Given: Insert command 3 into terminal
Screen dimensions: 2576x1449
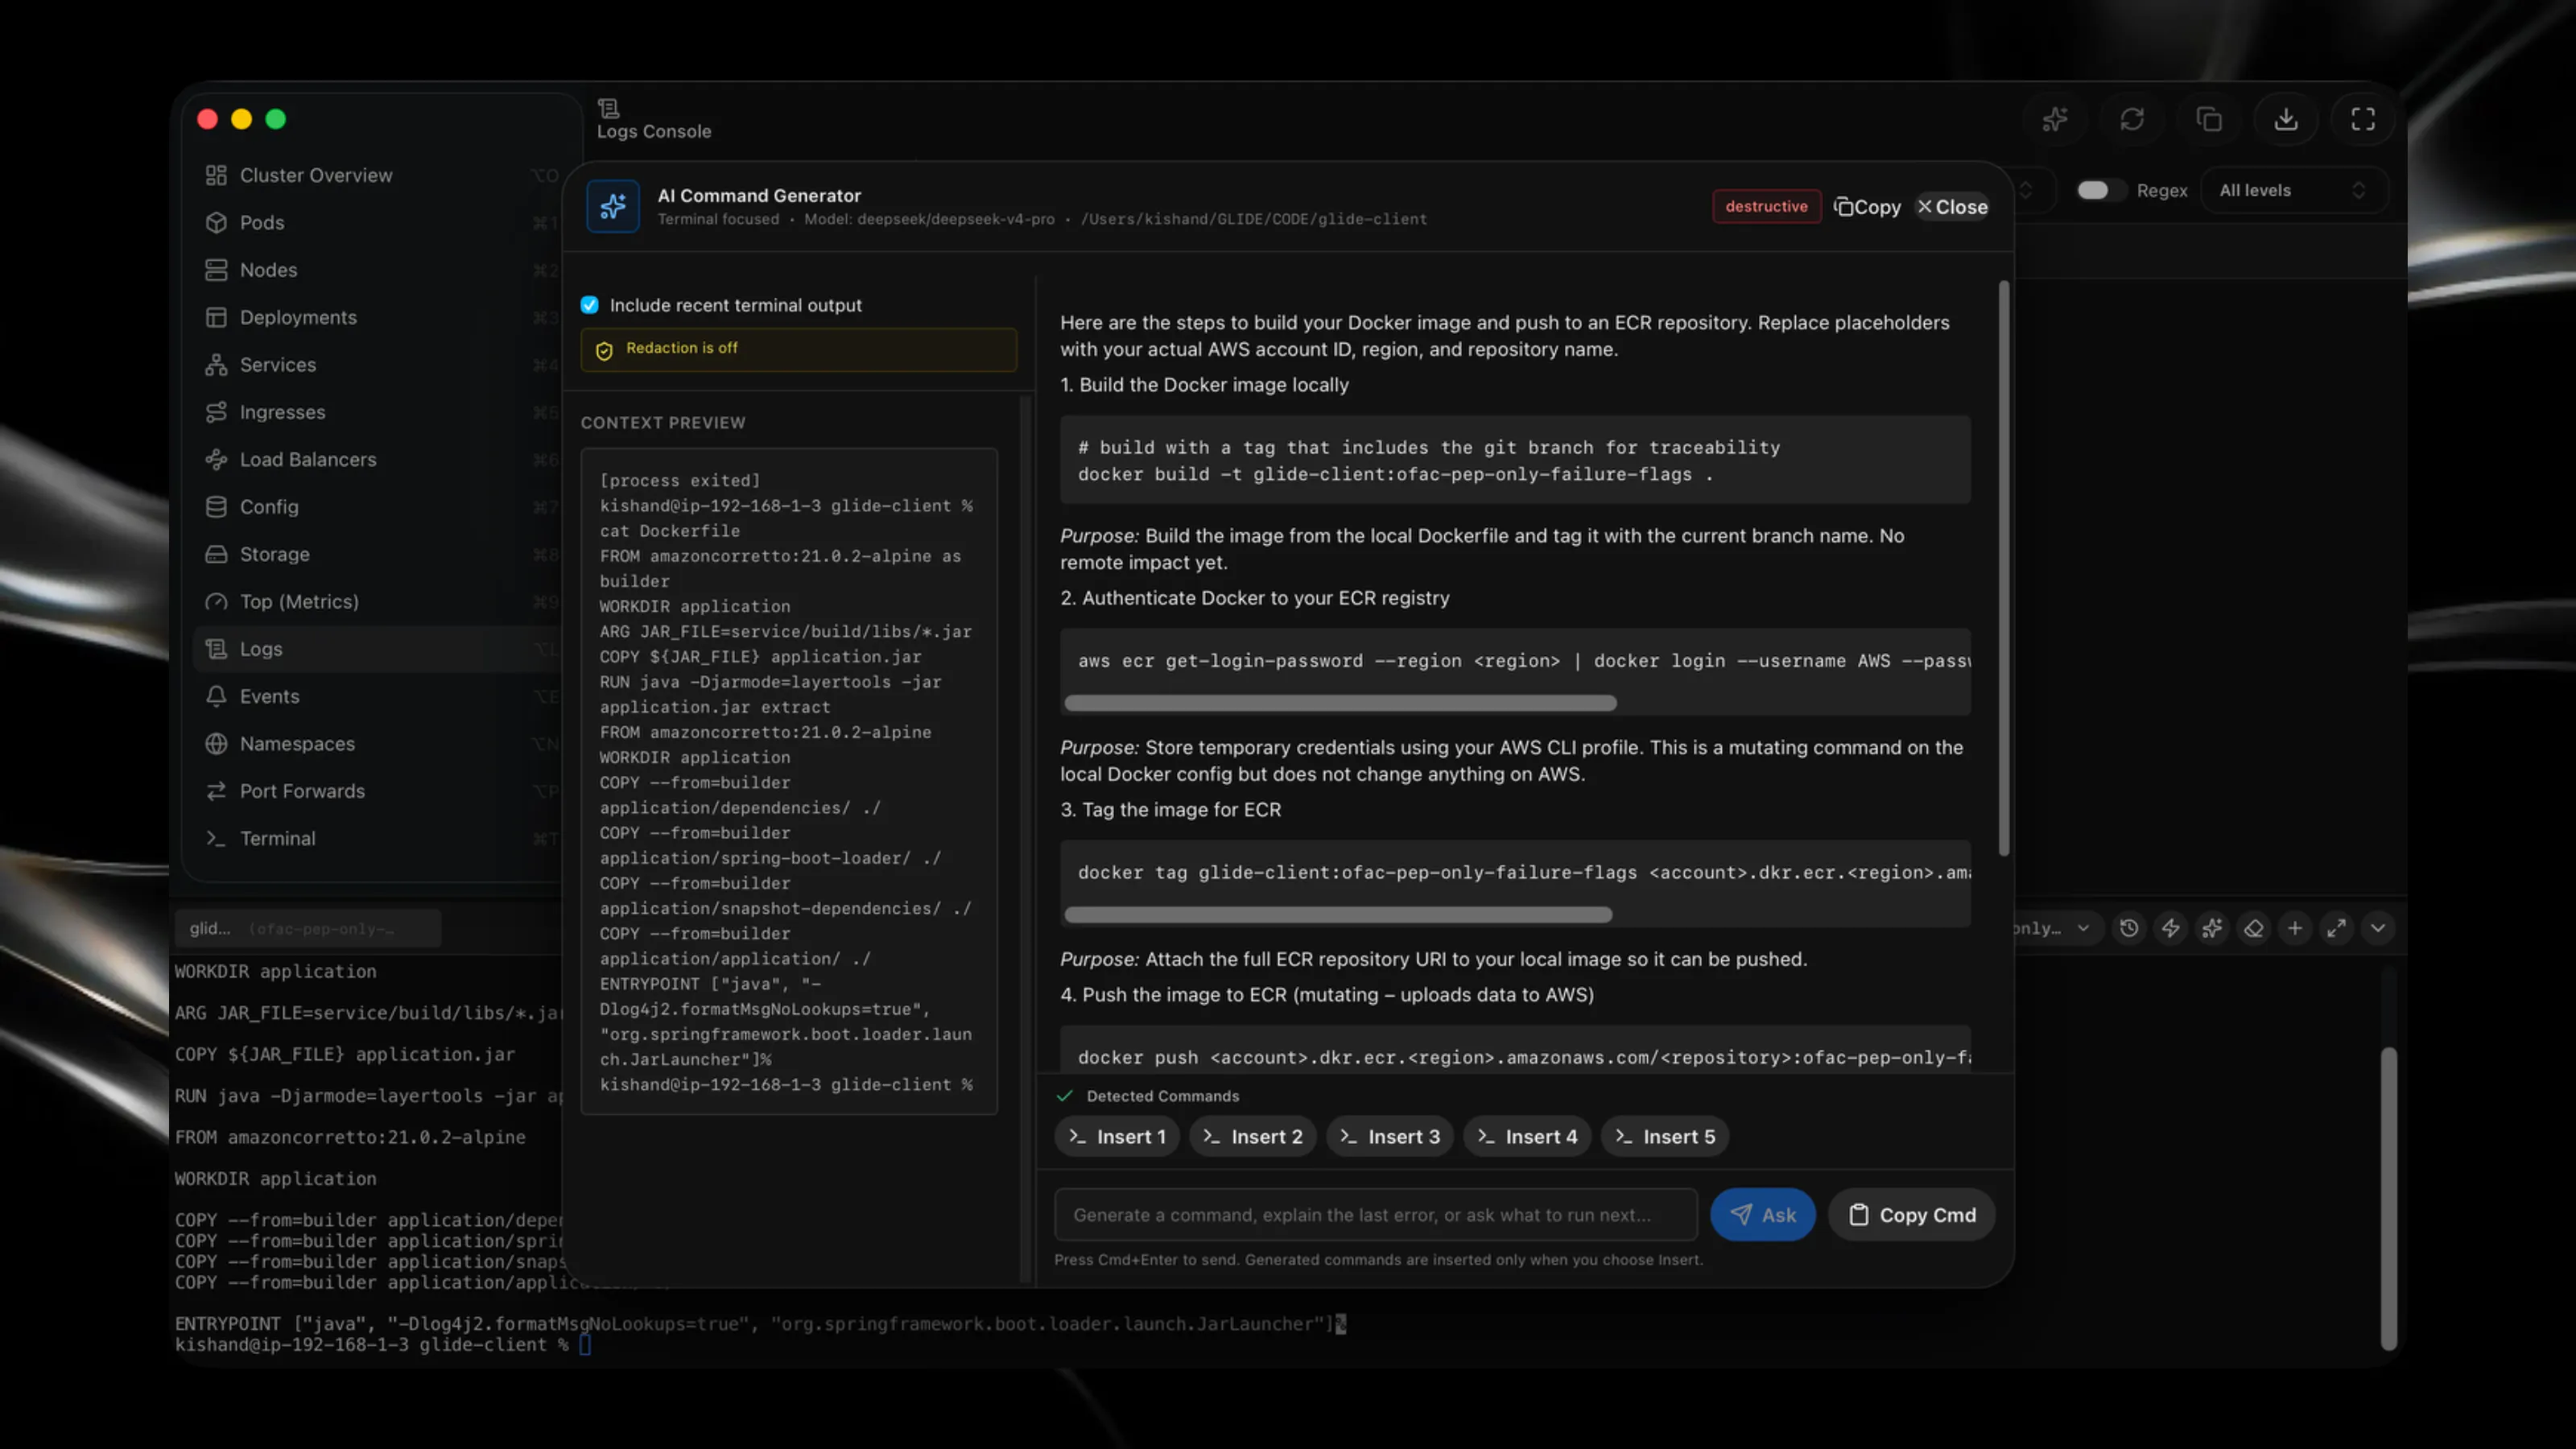Looking at the screenshot, I should (1390, 1137).
